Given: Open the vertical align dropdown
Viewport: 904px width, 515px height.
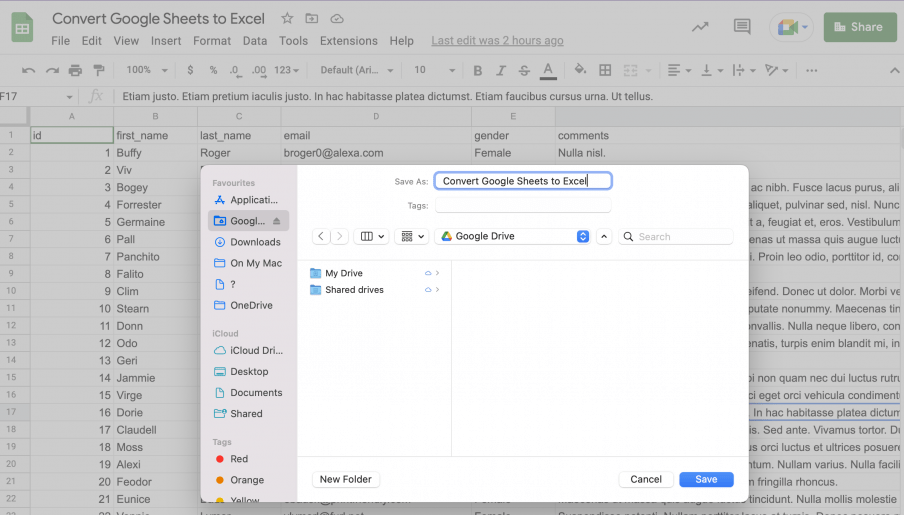Looking at the screenshot, I should 711,70.
